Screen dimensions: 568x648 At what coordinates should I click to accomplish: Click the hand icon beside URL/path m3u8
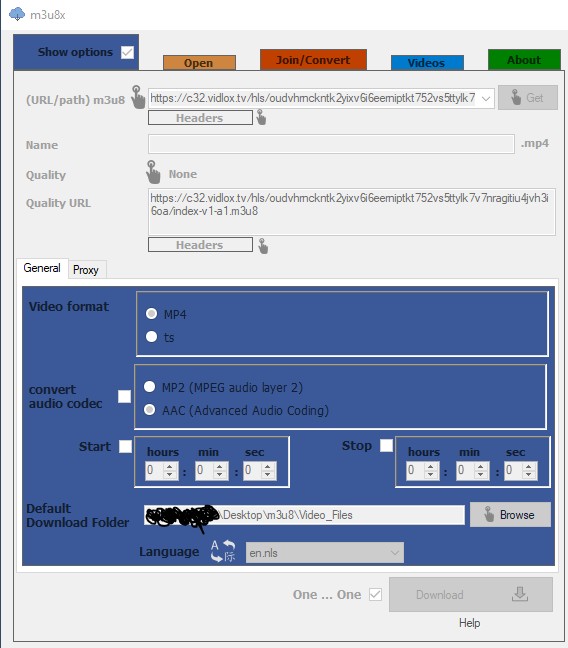138,97
